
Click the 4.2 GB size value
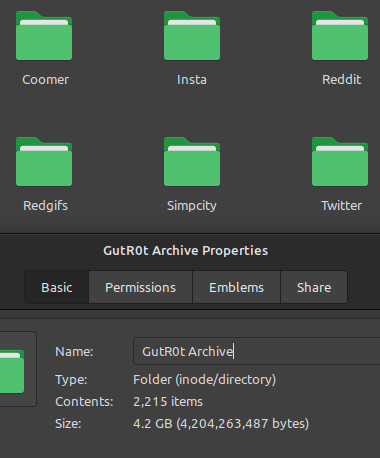pos(221,424)
